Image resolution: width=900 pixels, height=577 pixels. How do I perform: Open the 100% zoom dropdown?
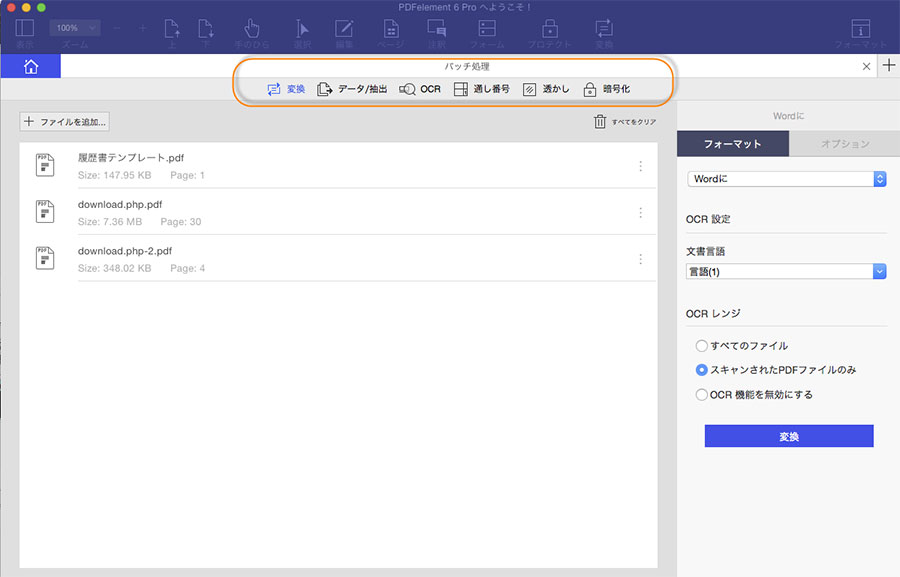click(x=75, y=28)
